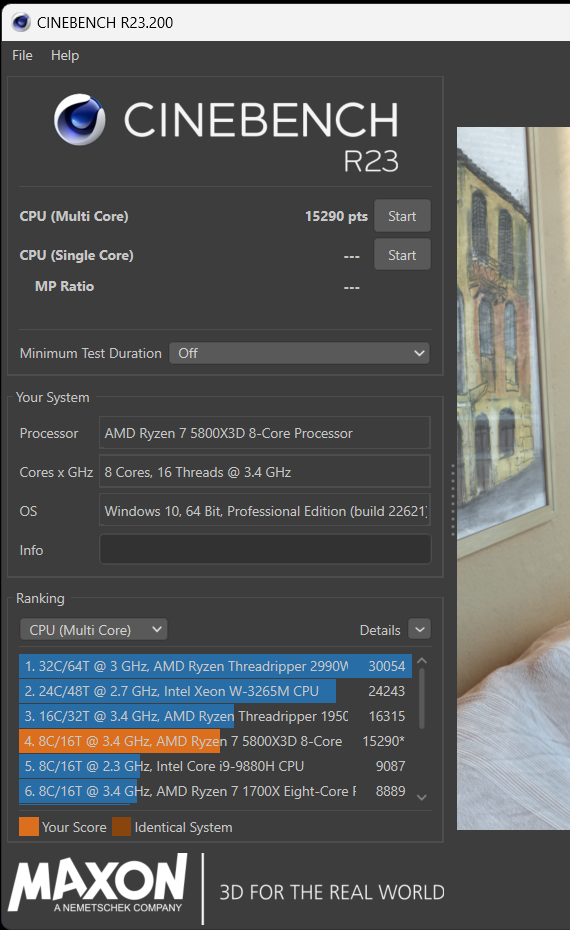Start the CPU Single Core test
The image size is (570, 930).
[x=402, y=255]
